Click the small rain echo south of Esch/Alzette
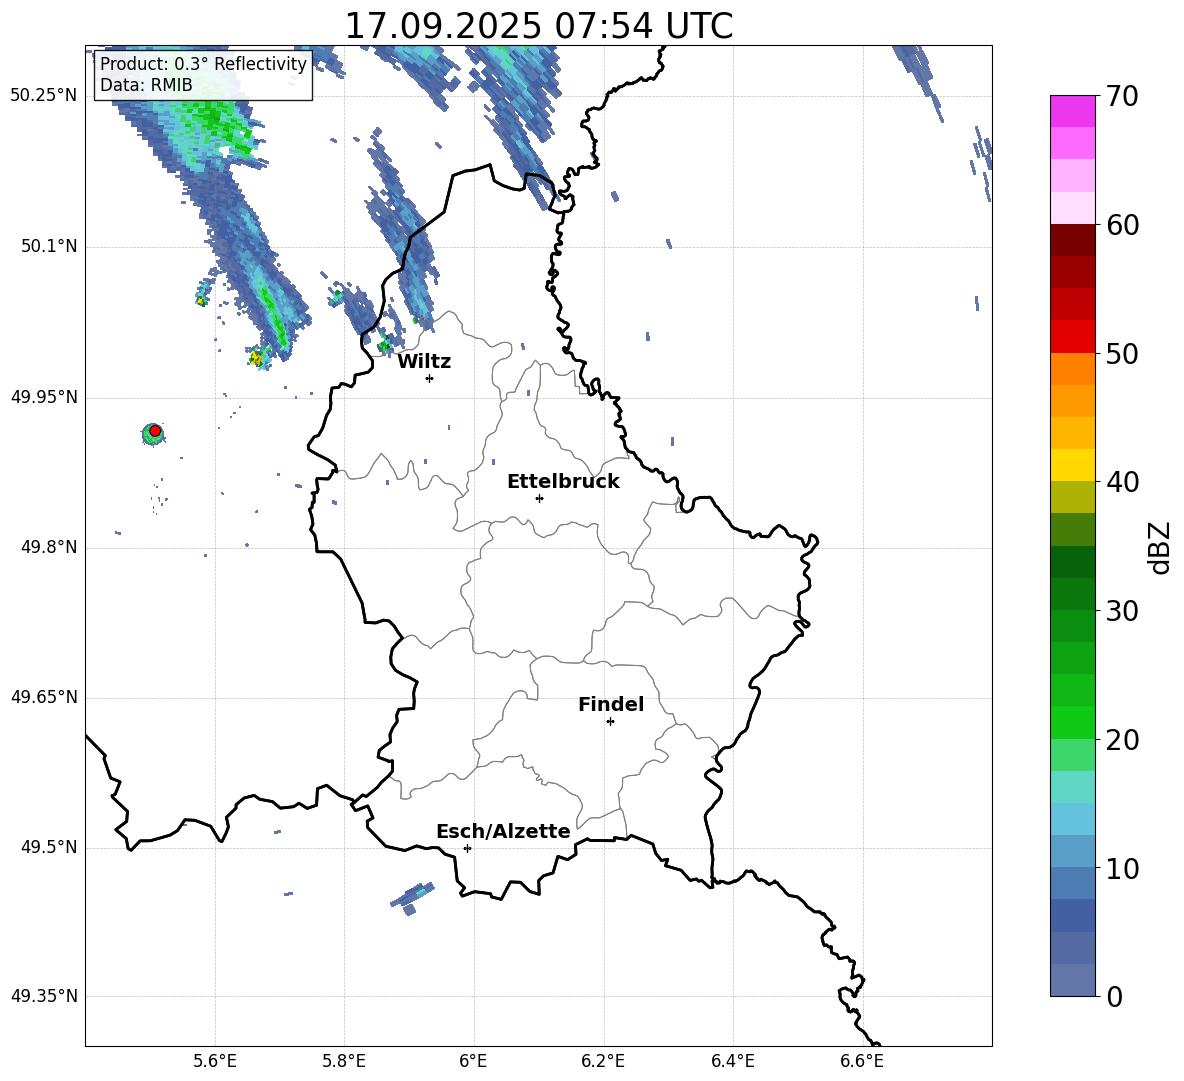The image size is (1184, 1081). (x=412, y=897)
